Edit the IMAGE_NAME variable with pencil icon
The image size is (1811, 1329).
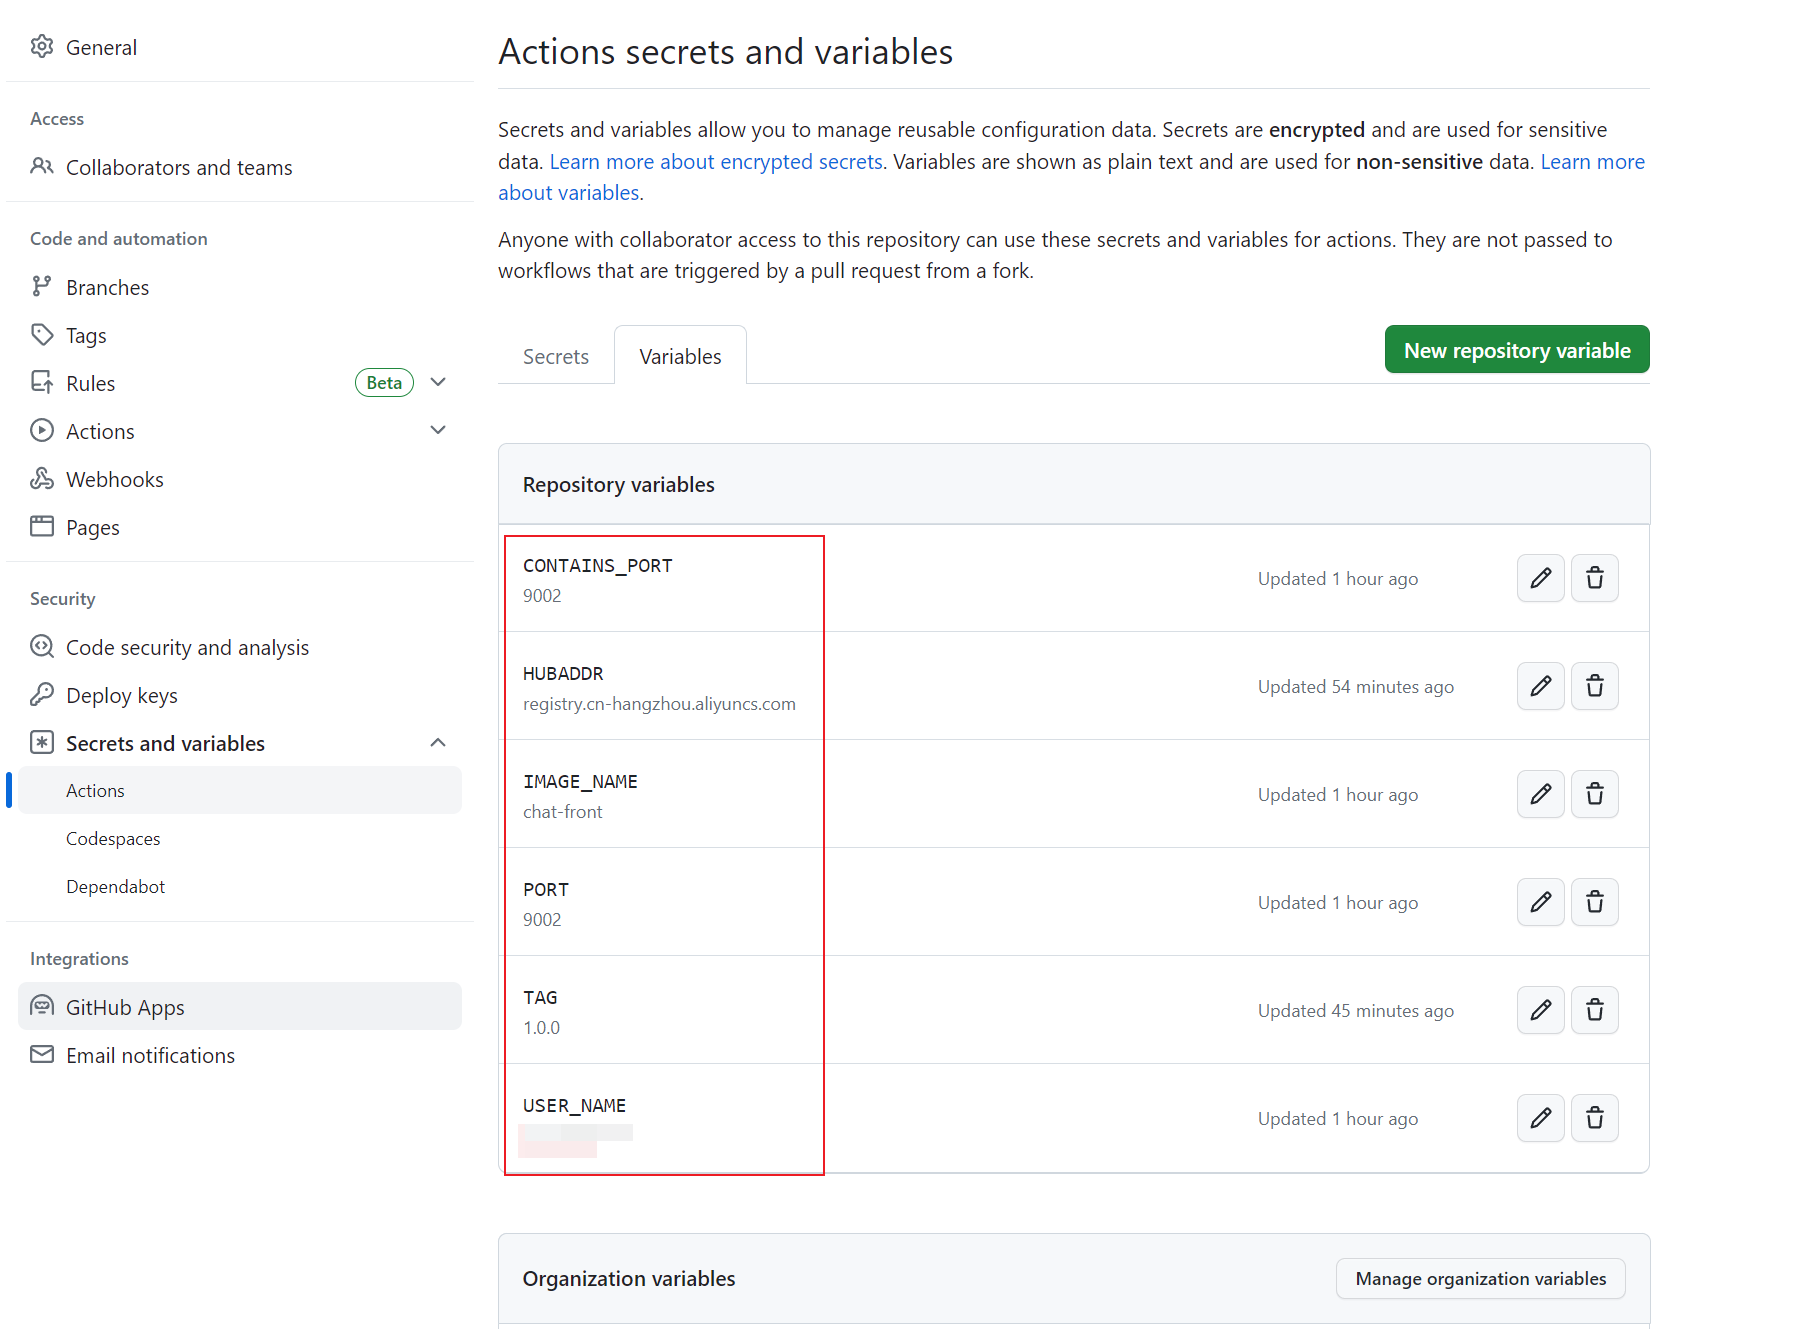tap(1540, 794)
